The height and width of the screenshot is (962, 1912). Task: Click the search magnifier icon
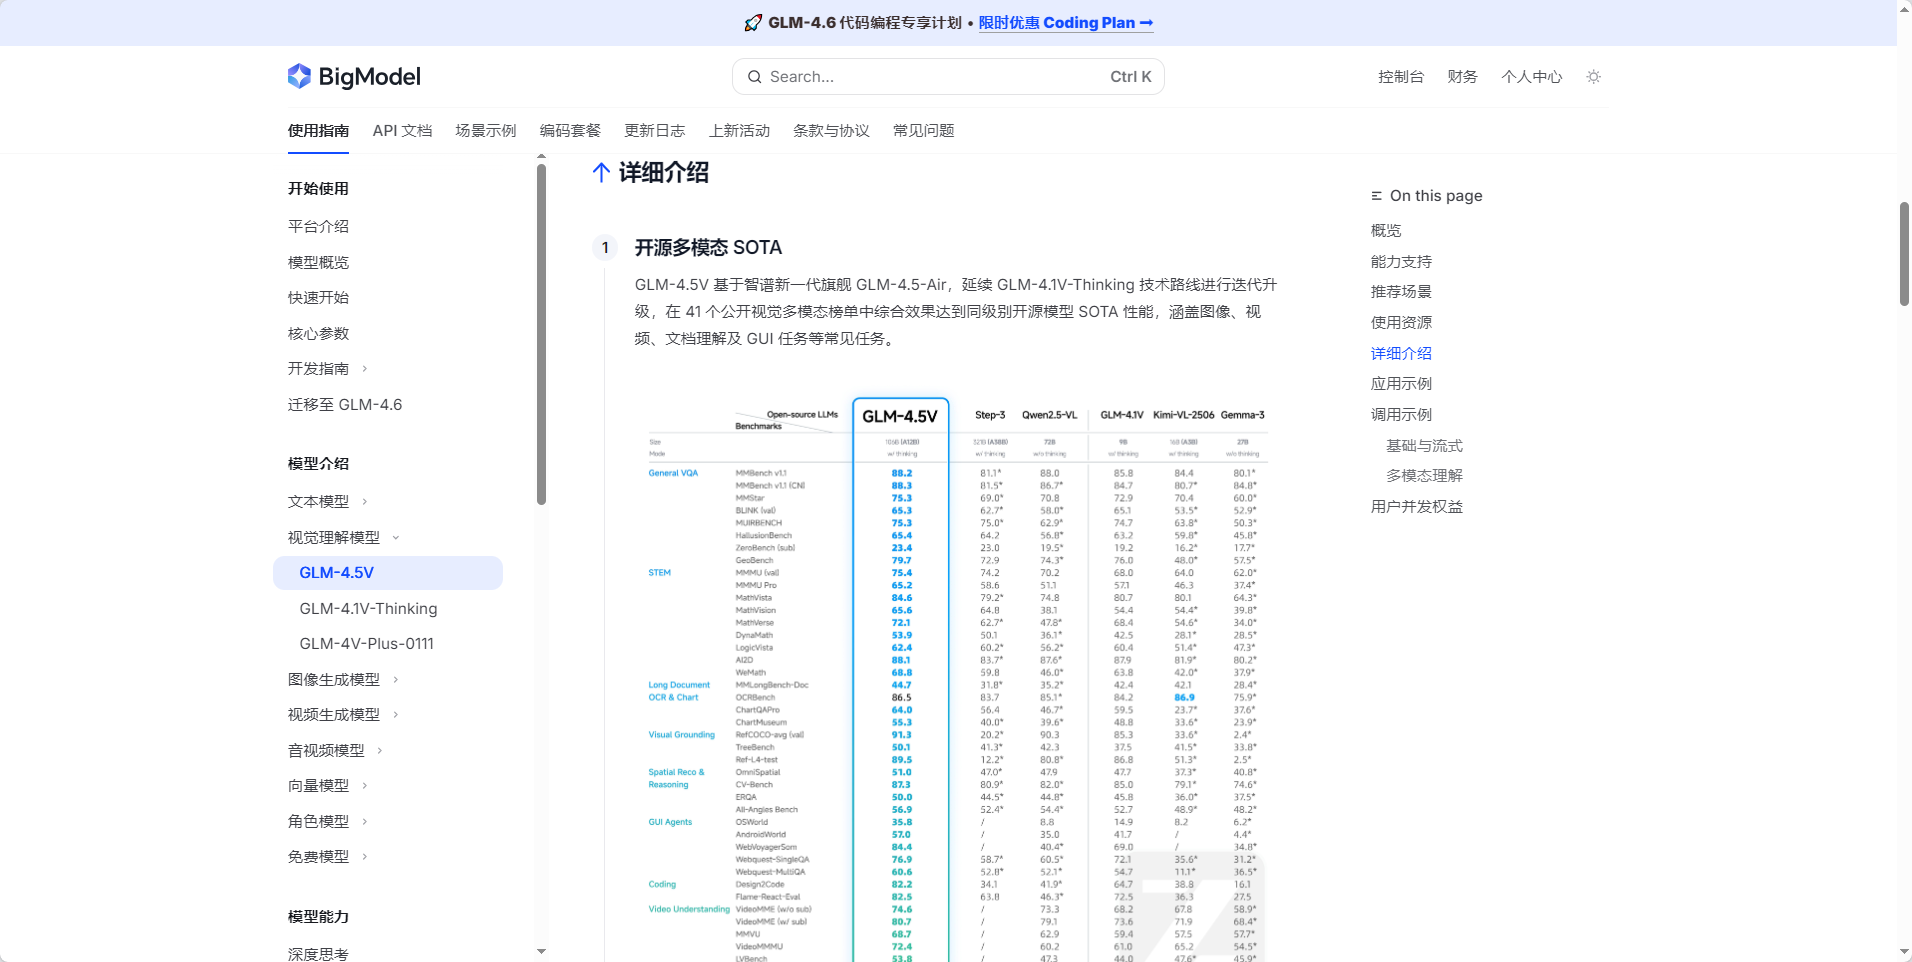coord(755,77)
